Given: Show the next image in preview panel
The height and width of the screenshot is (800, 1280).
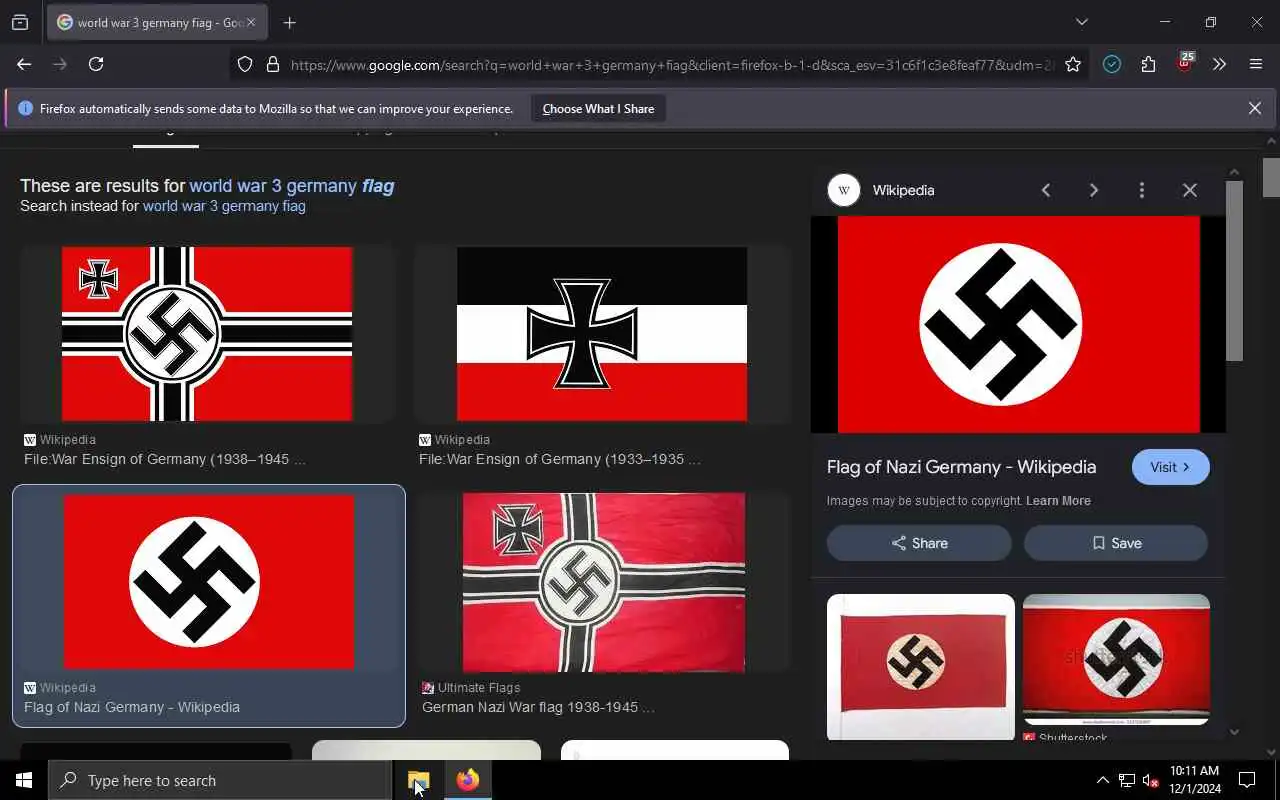Looking at the screenshot, I should point(1094,190).
